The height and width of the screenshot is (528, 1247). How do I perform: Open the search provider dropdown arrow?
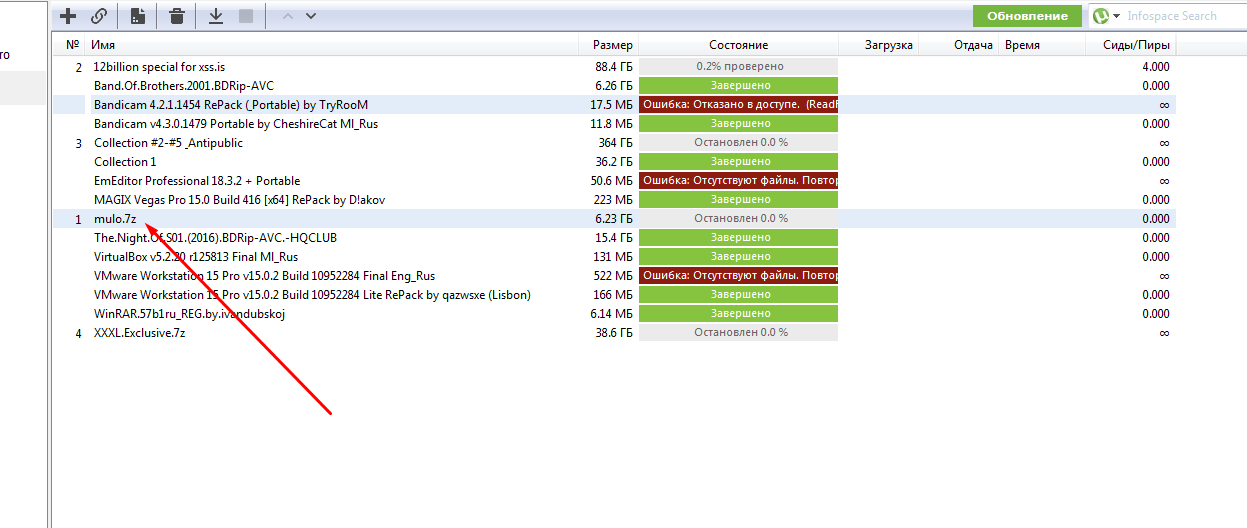1116,16
